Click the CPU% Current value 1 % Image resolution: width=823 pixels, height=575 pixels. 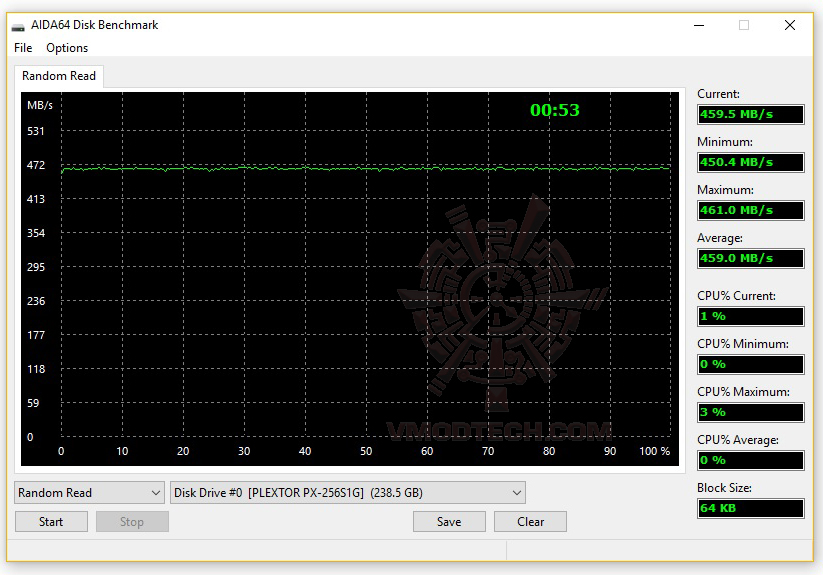pos(751,316)
